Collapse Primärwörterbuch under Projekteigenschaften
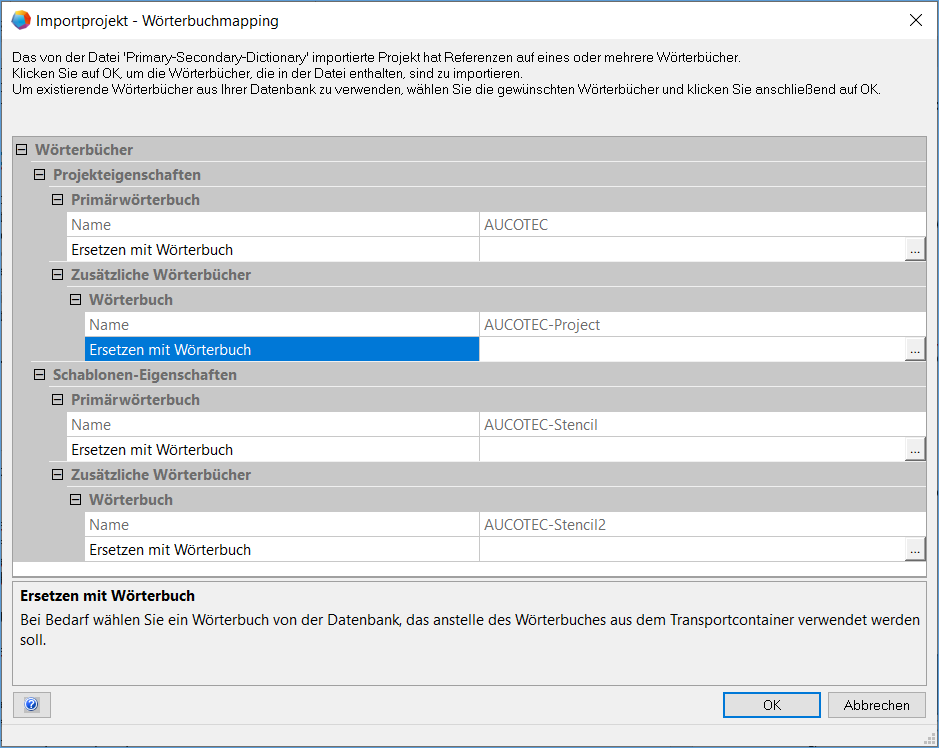The width and height of the screenshot is (939, 748). tap(58, 200)
